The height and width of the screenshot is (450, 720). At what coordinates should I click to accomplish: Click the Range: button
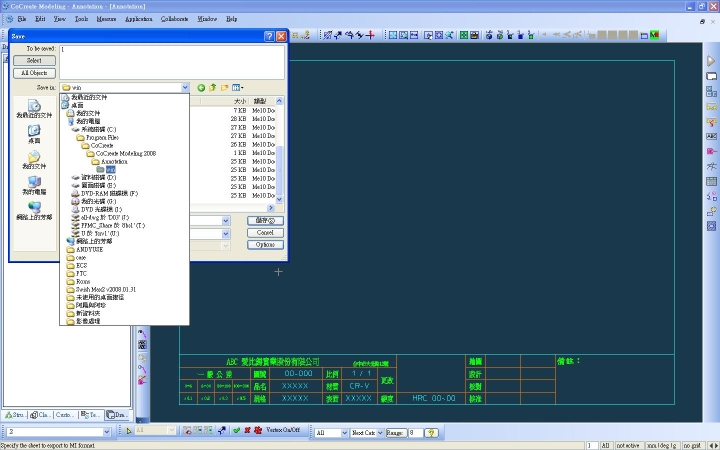click(x=395, y=433)
